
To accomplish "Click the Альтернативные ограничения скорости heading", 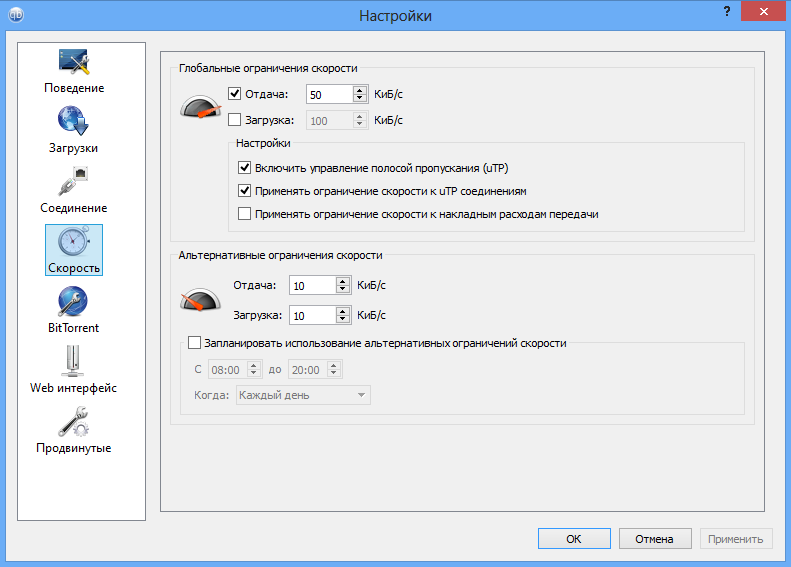I will click(280, 255).
